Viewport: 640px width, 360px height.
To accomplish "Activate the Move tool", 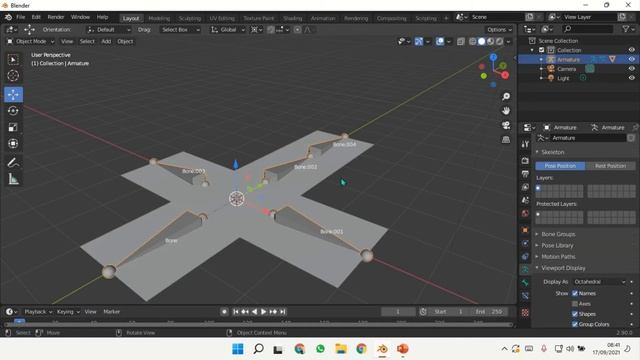I will (13, 94).
